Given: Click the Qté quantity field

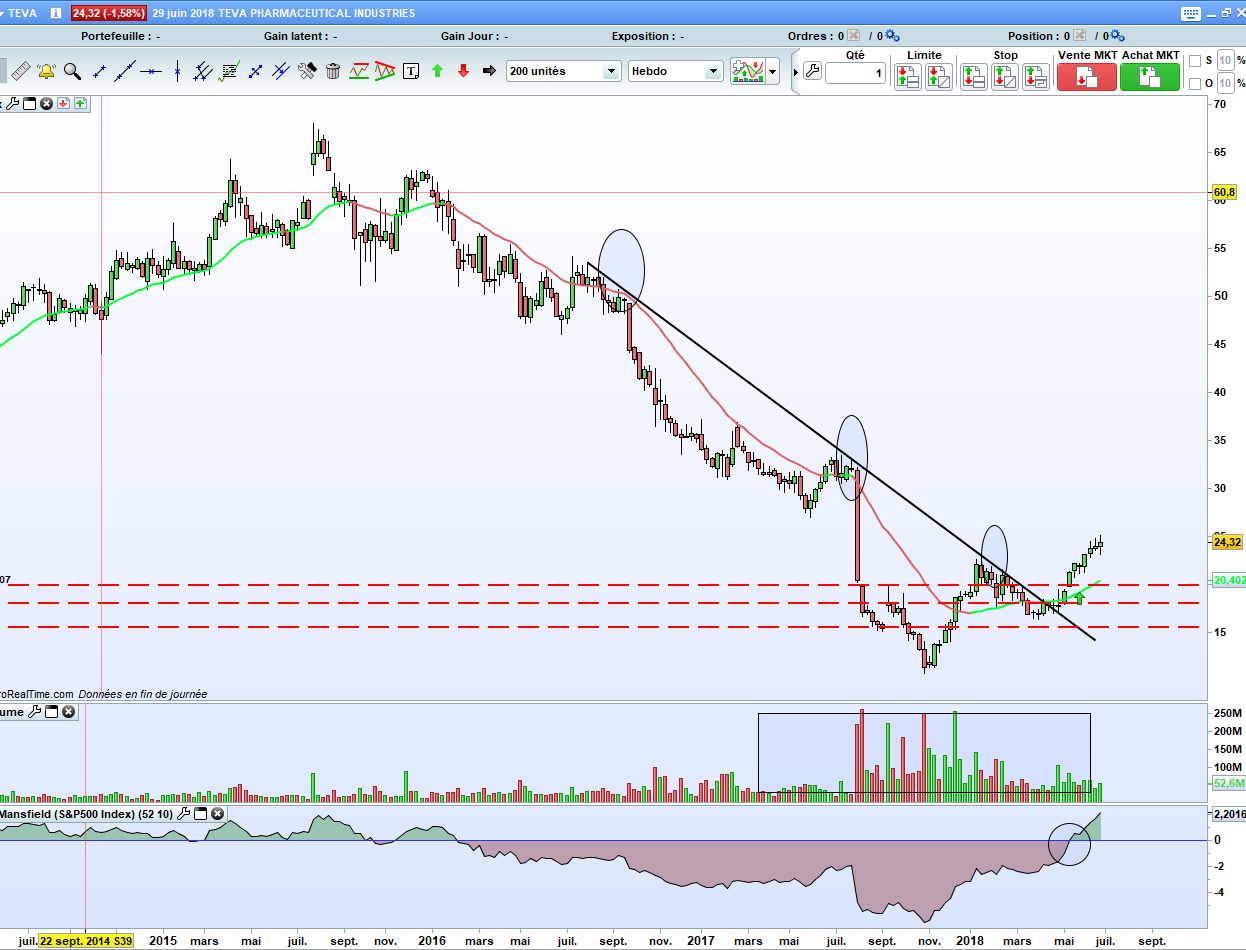Looking at the screenshot, I should pos(856,73).
